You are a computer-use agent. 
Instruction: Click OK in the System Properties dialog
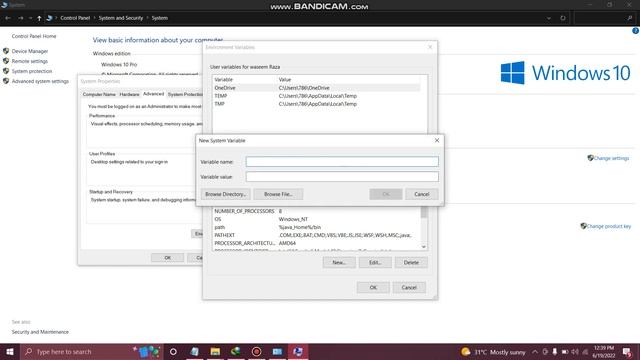pos(167,258)
